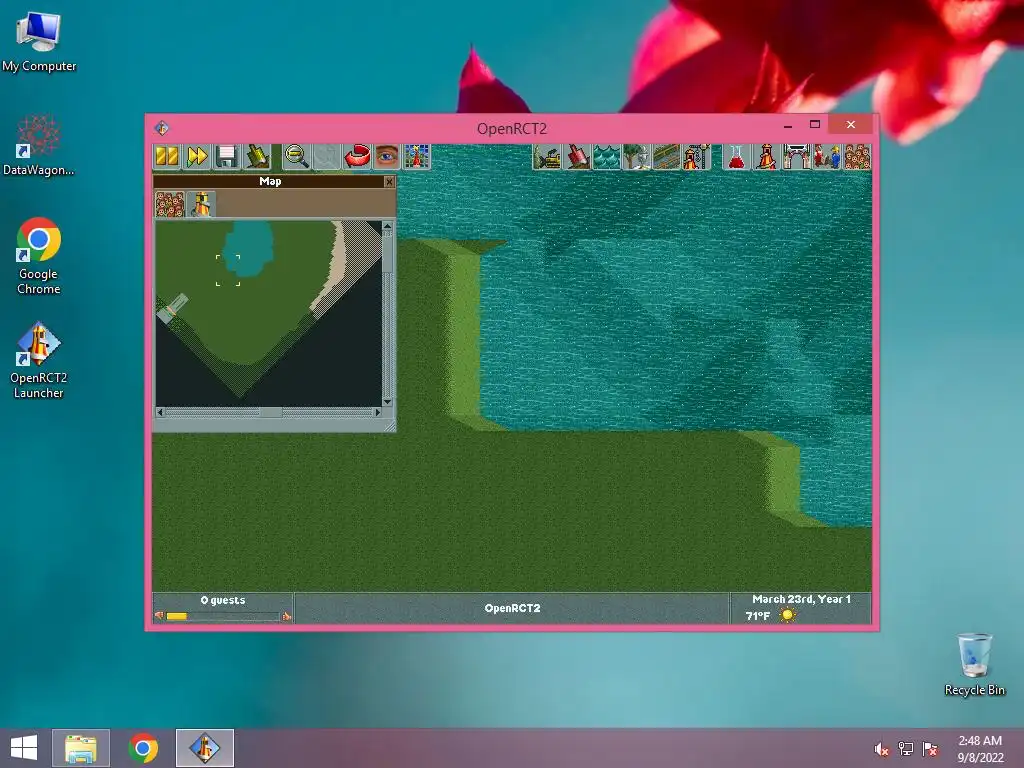
Task: Click the park rating bar
Action: coord(223,616)
